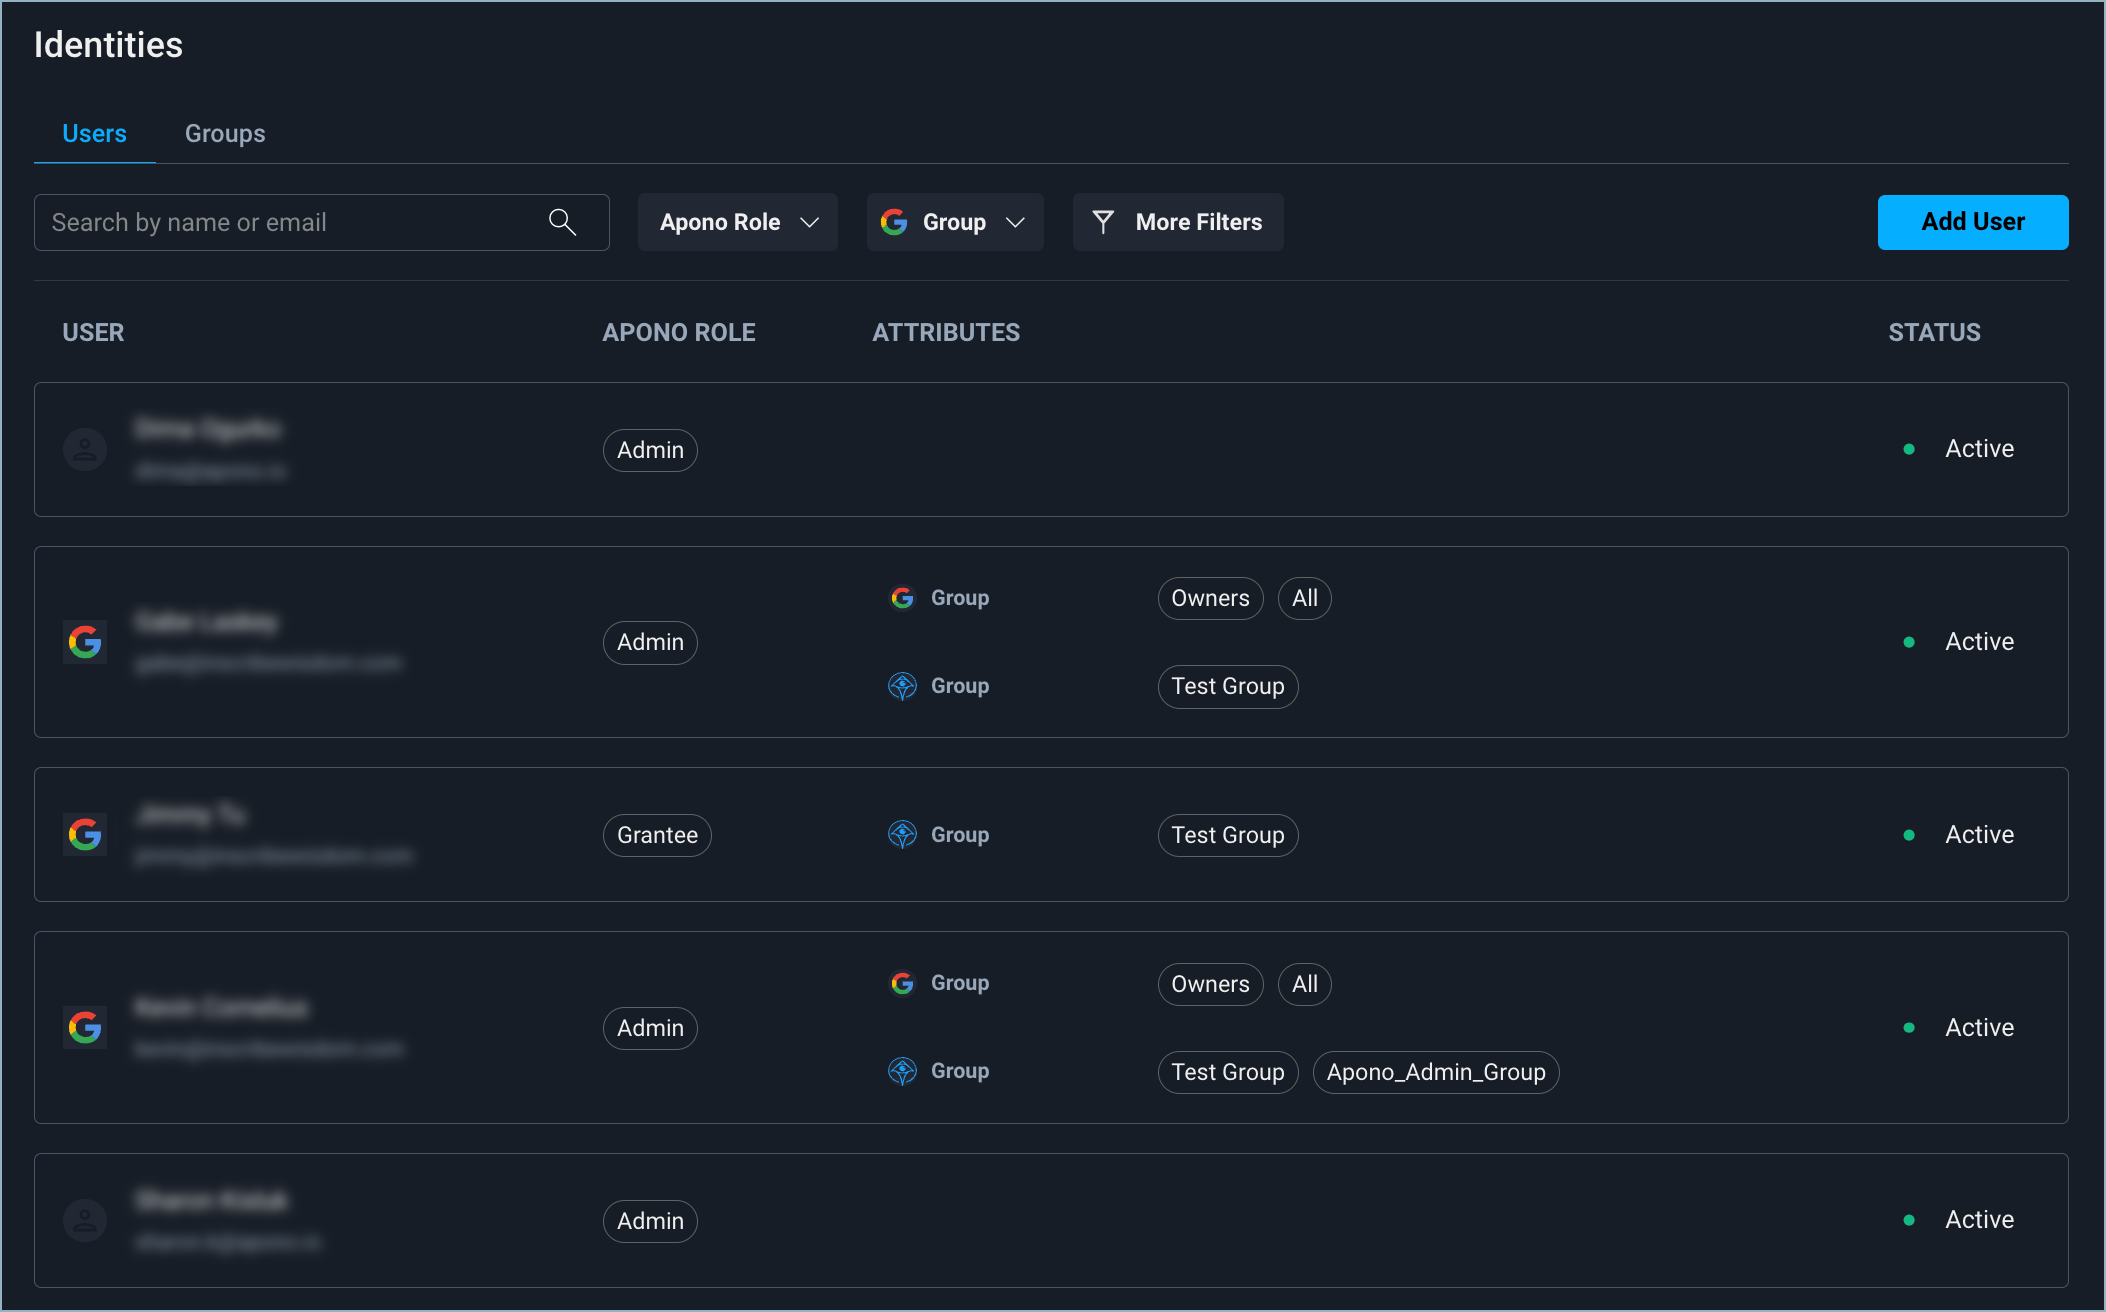2106x1312 pixels.
Task: Click Google avatar on second user row
Action: tap(85, 642)
